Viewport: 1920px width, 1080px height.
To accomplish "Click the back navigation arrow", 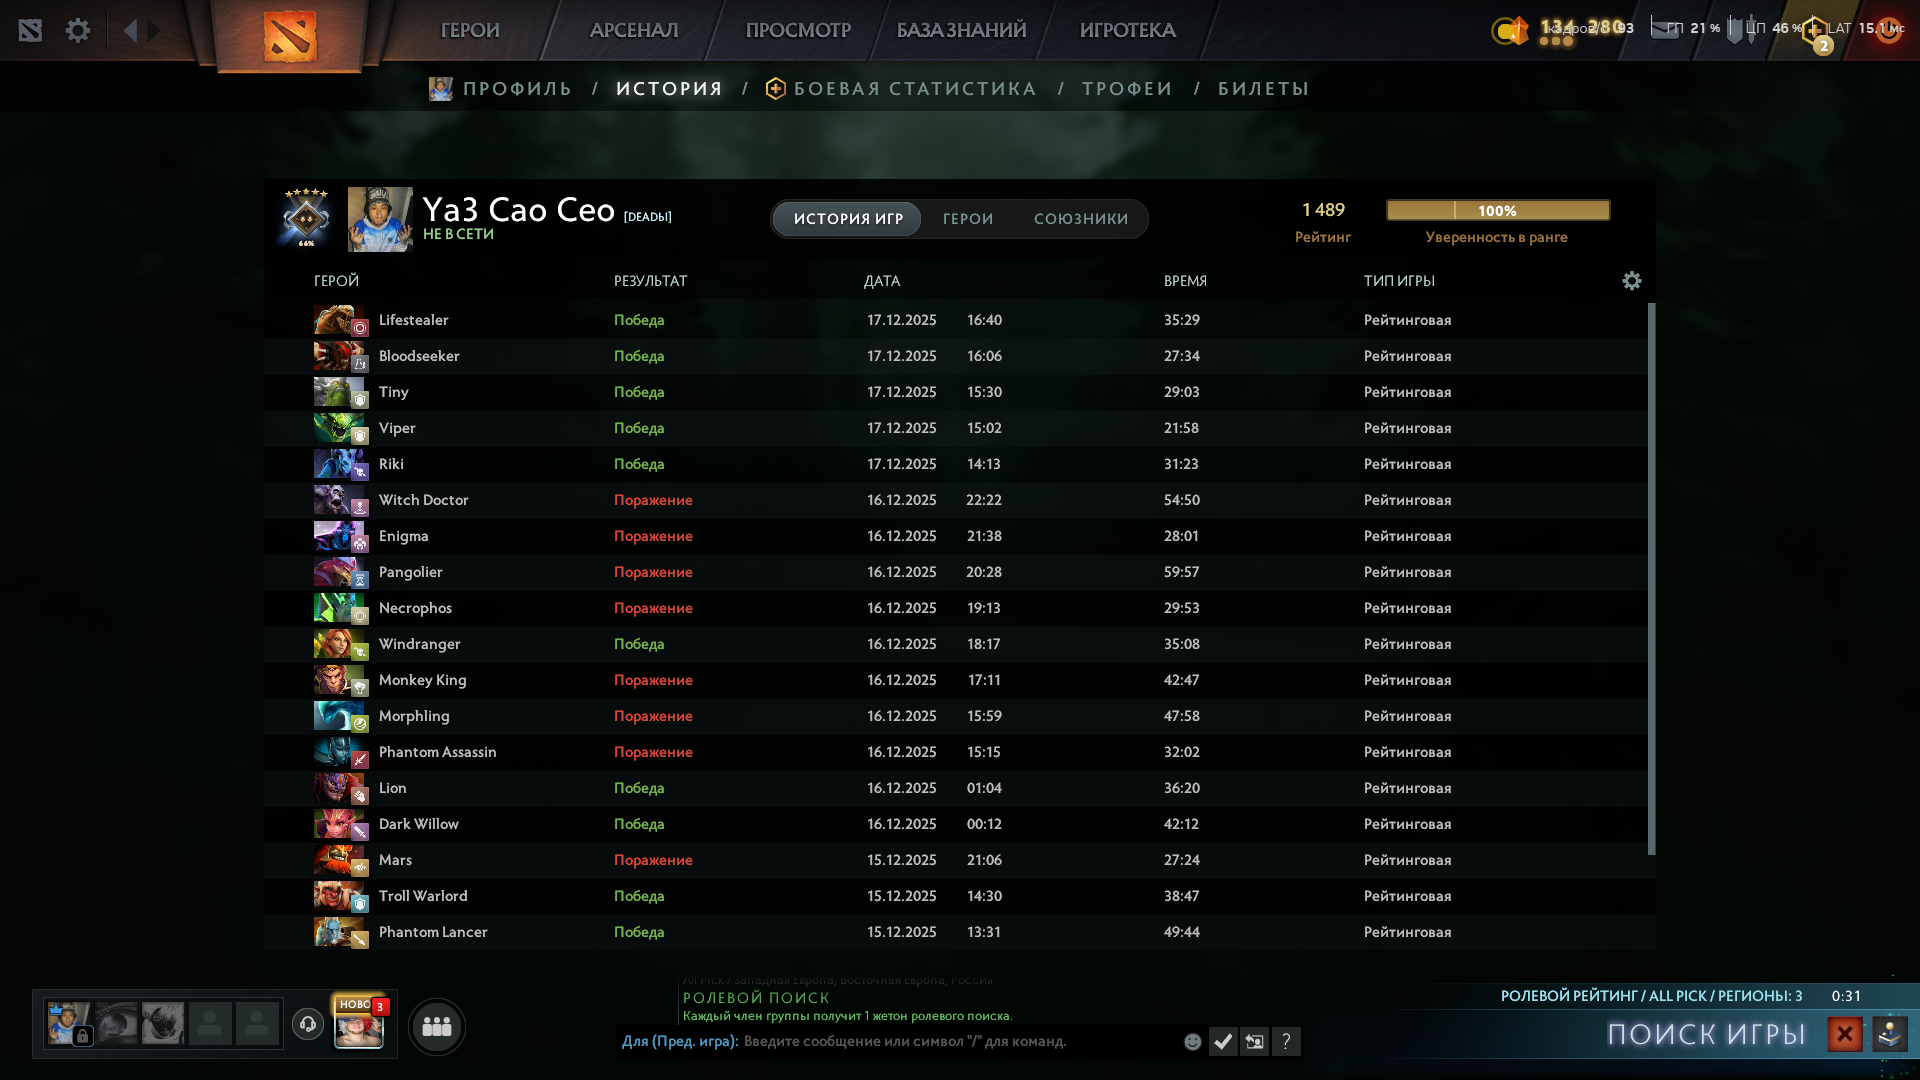I will pos(130,30).
